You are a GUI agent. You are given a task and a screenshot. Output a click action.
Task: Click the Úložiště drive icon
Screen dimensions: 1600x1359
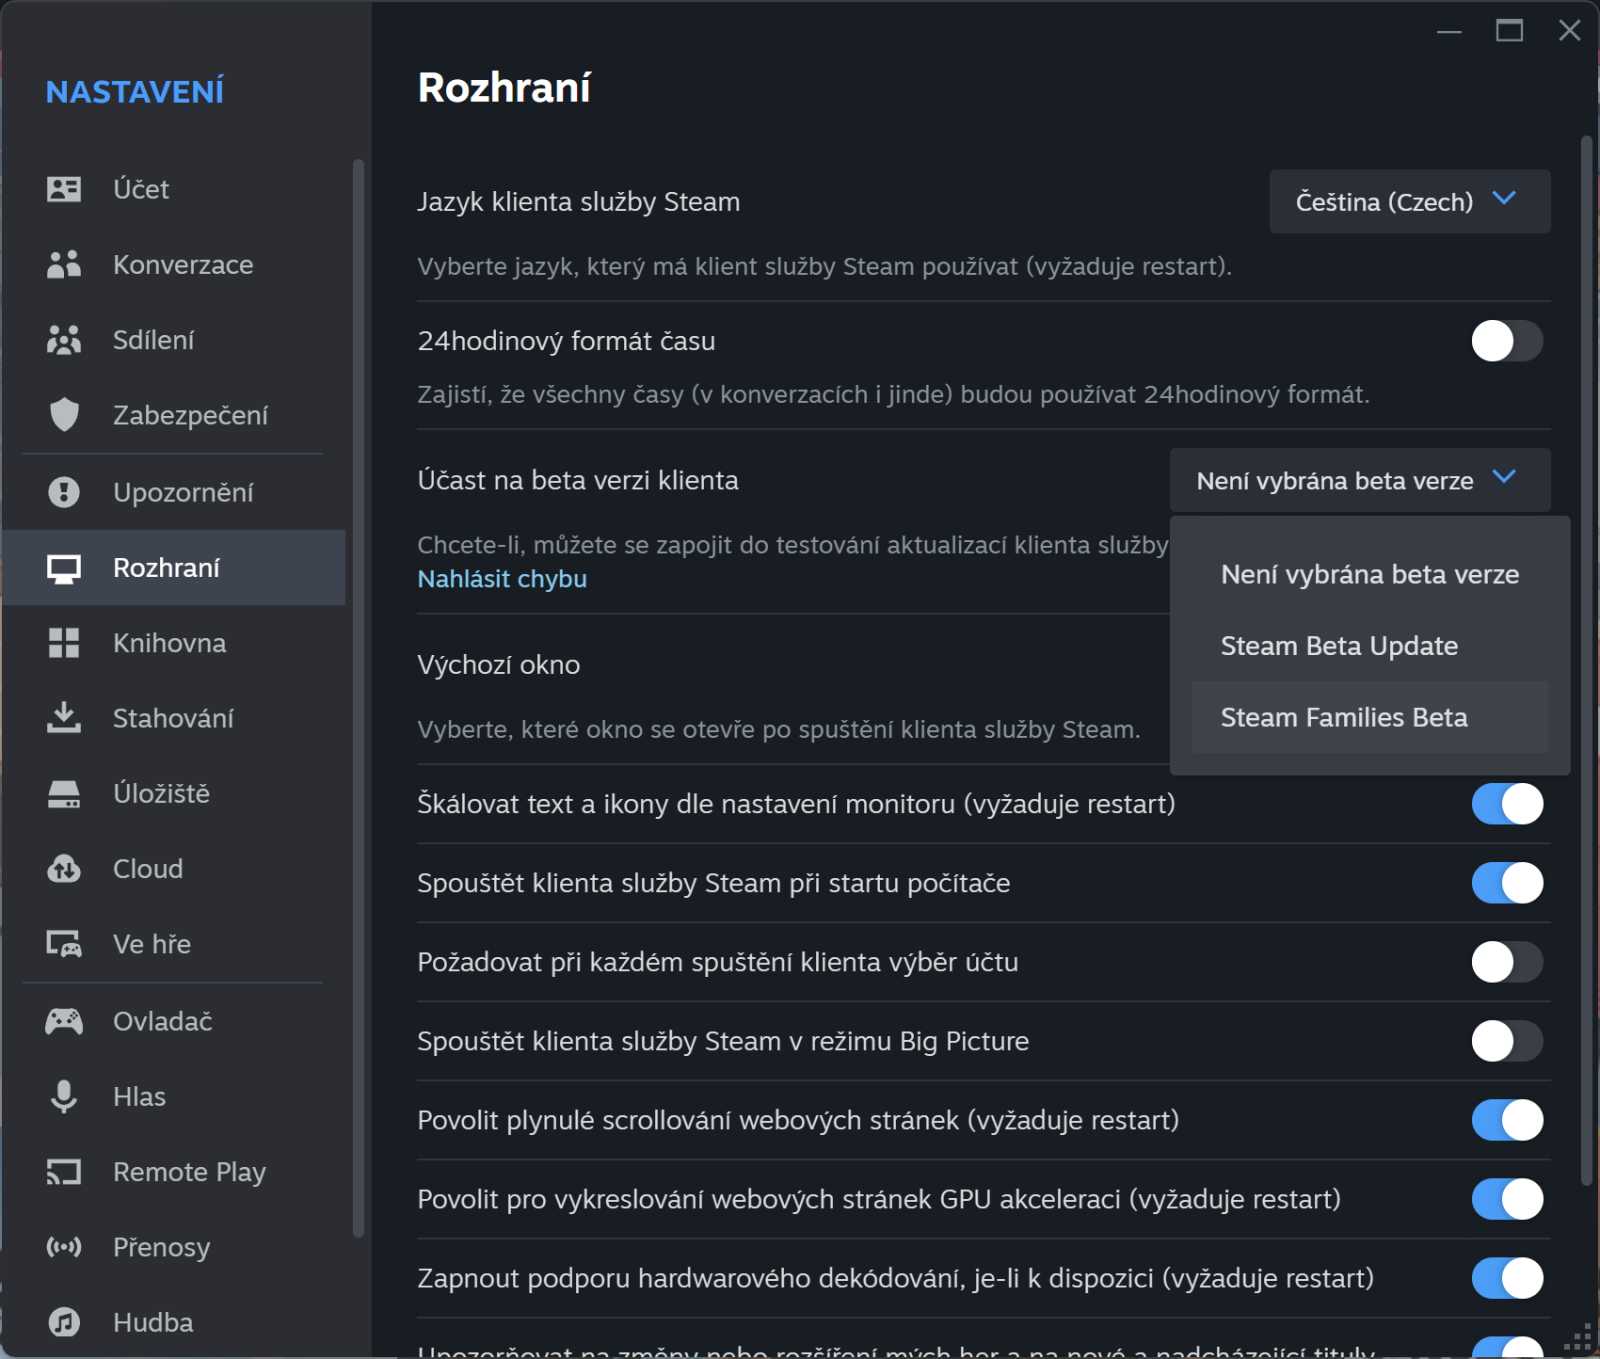coord(64,794)
